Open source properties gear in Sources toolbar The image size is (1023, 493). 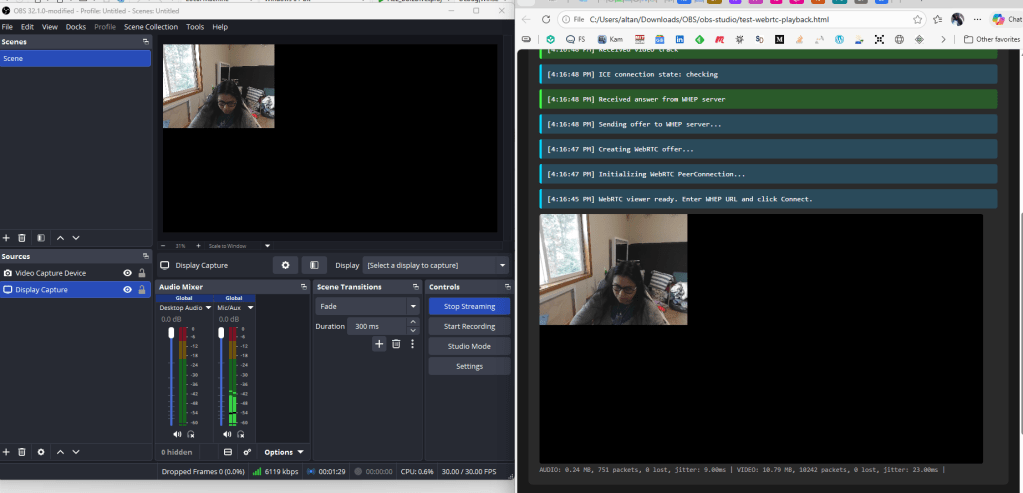pyautogui.click(x=41, y=452)
